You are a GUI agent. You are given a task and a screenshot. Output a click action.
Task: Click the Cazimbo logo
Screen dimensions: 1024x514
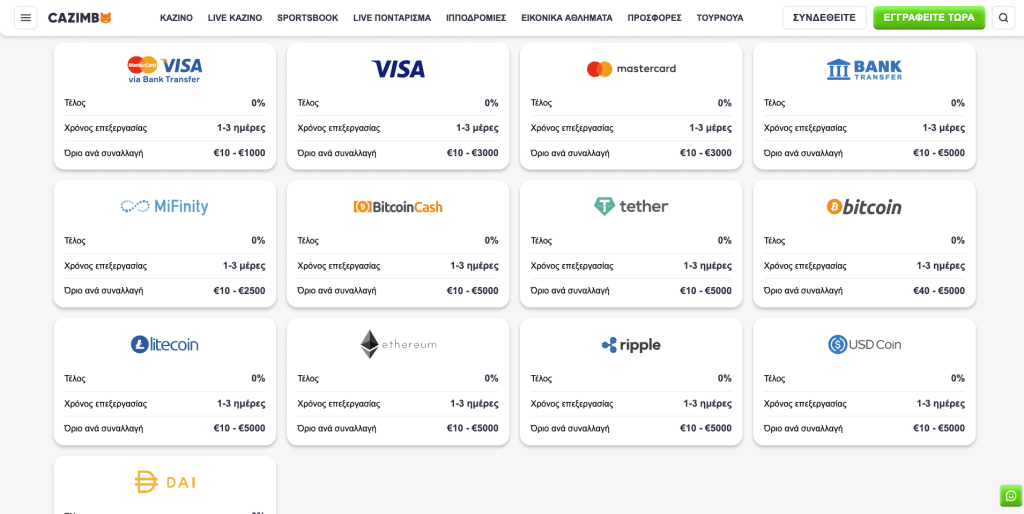[80, 18]
